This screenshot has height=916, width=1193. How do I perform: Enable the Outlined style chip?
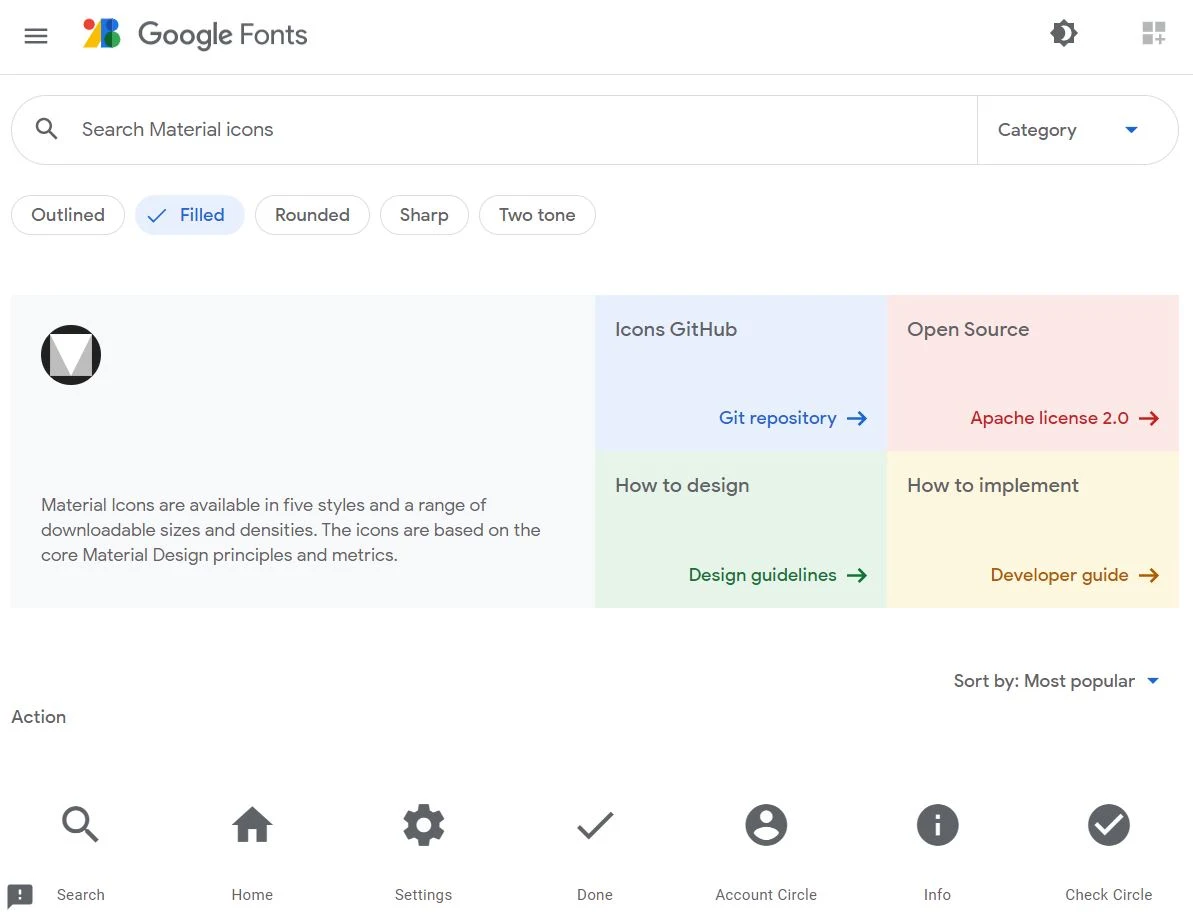tap(68, 215)
